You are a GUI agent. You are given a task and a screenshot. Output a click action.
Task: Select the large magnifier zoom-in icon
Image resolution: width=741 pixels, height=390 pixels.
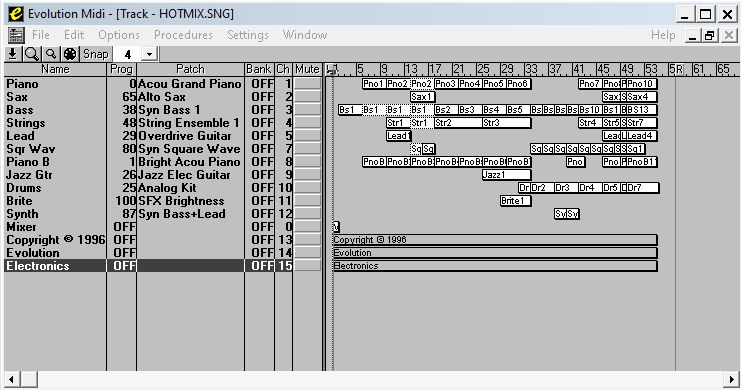click(32, 54)
